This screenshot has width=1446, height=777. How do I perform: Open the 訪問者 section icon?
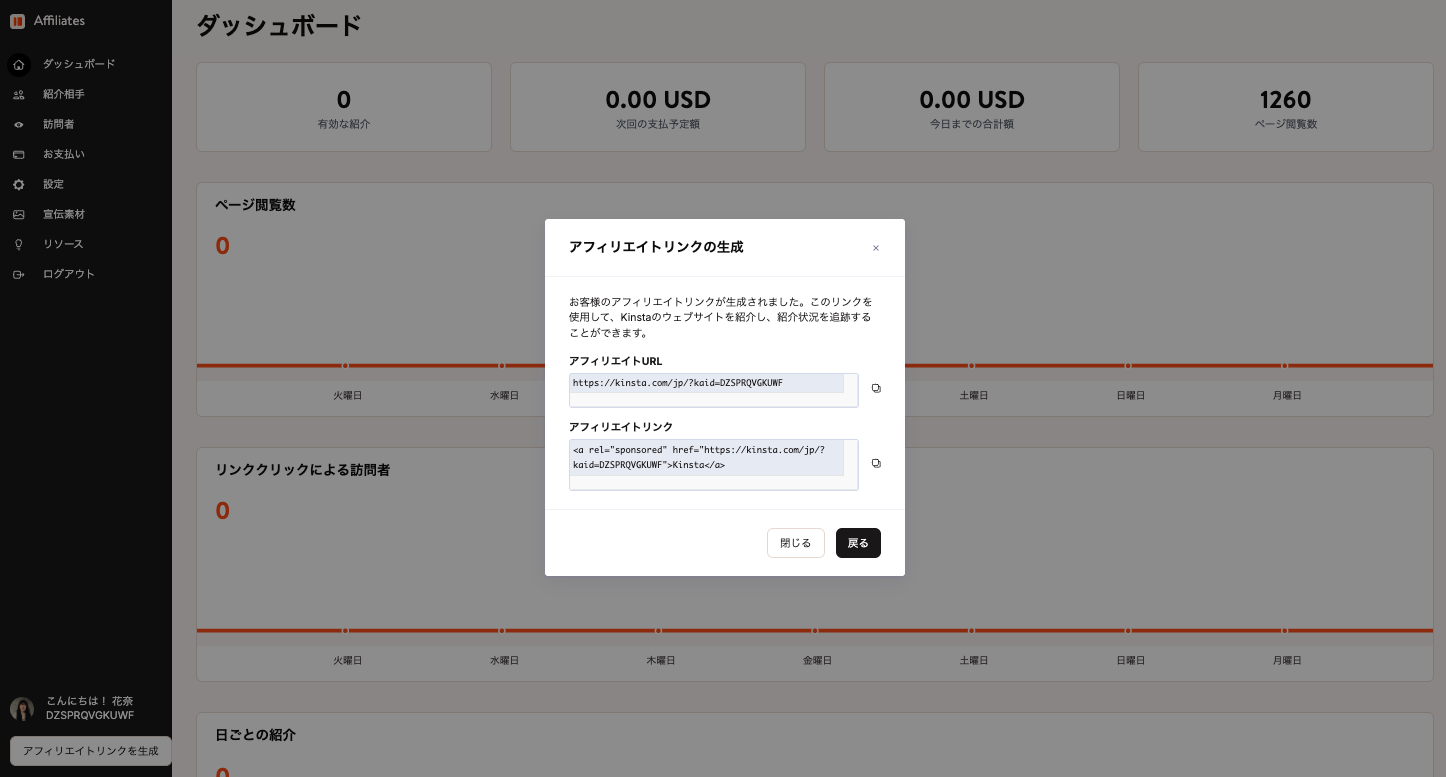[x=18, y=124]
